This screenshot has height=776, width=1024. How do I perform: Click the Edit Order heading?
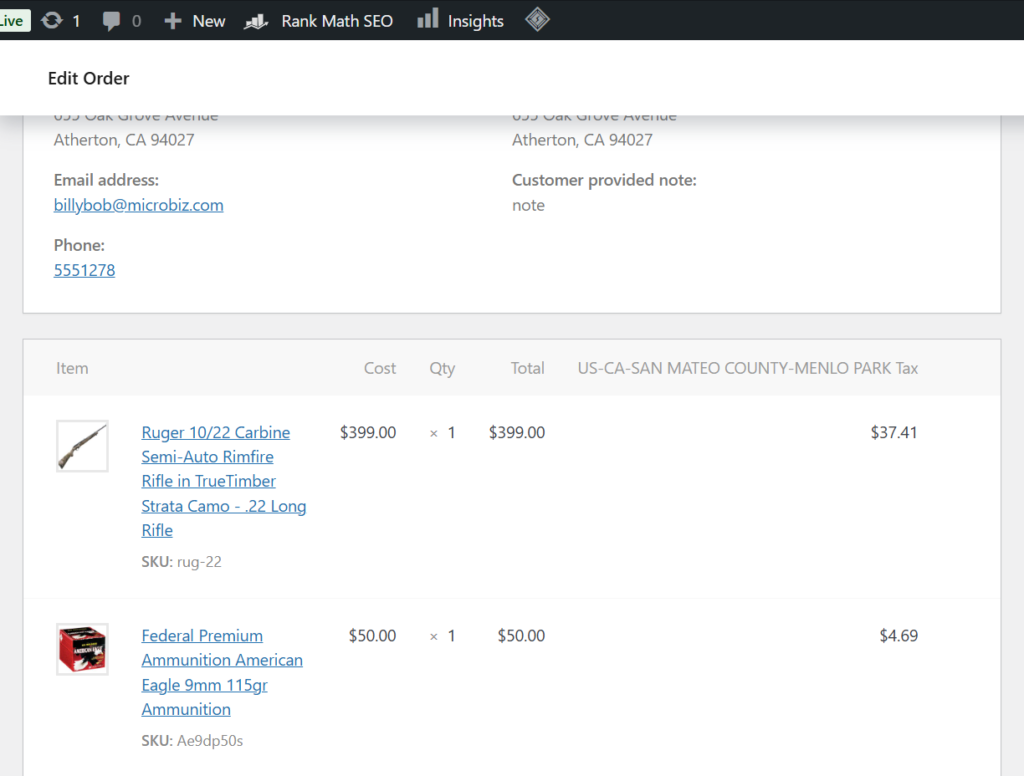88,78
